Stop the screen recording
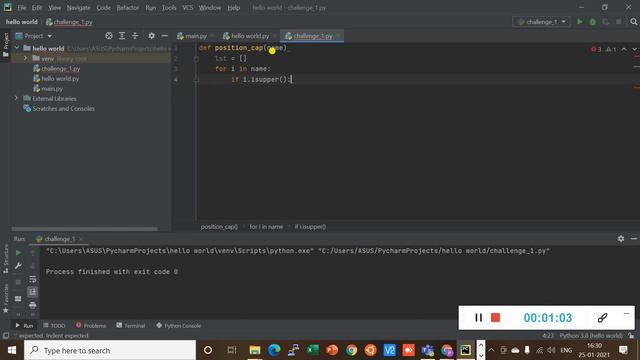 [496, 317]
